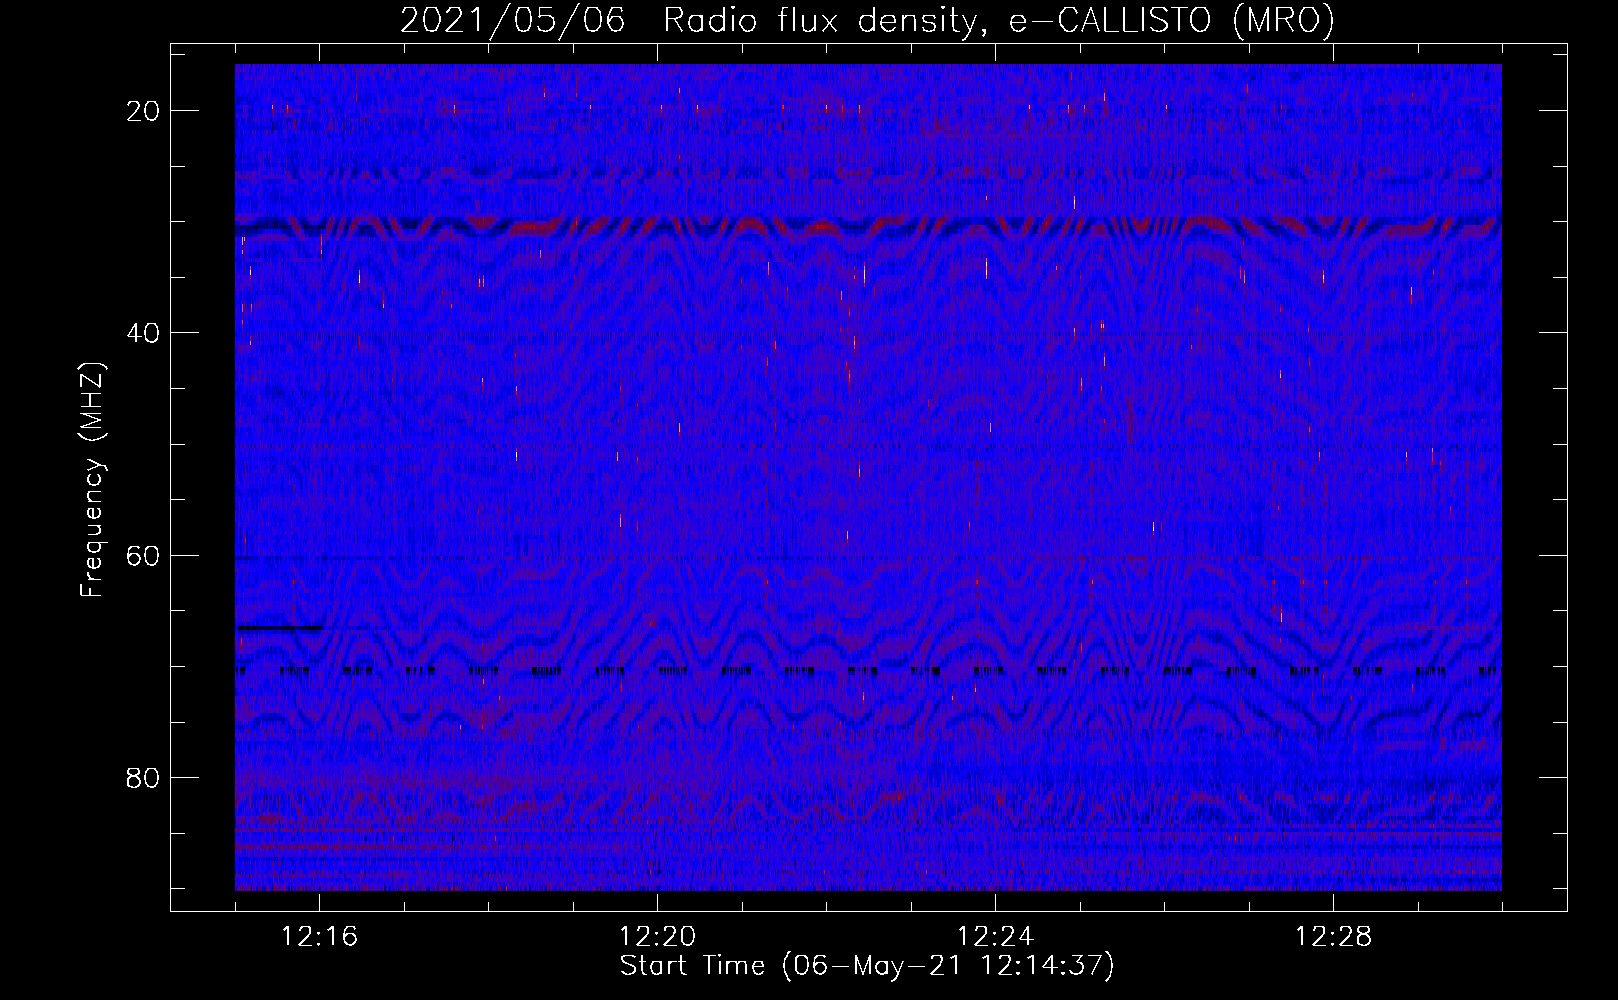
Task: Click the "40" frequency tick label
Action: [x=144, y=333]
